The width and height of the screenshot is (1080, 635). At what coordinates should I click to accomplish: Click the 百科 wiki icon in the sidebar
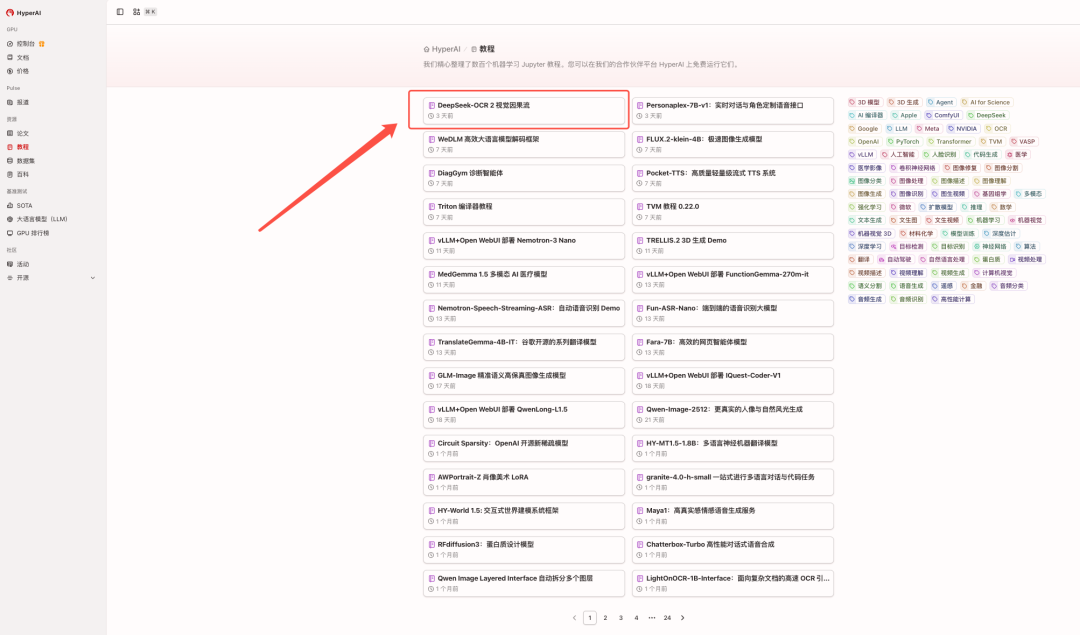click(x=10, y=174)
